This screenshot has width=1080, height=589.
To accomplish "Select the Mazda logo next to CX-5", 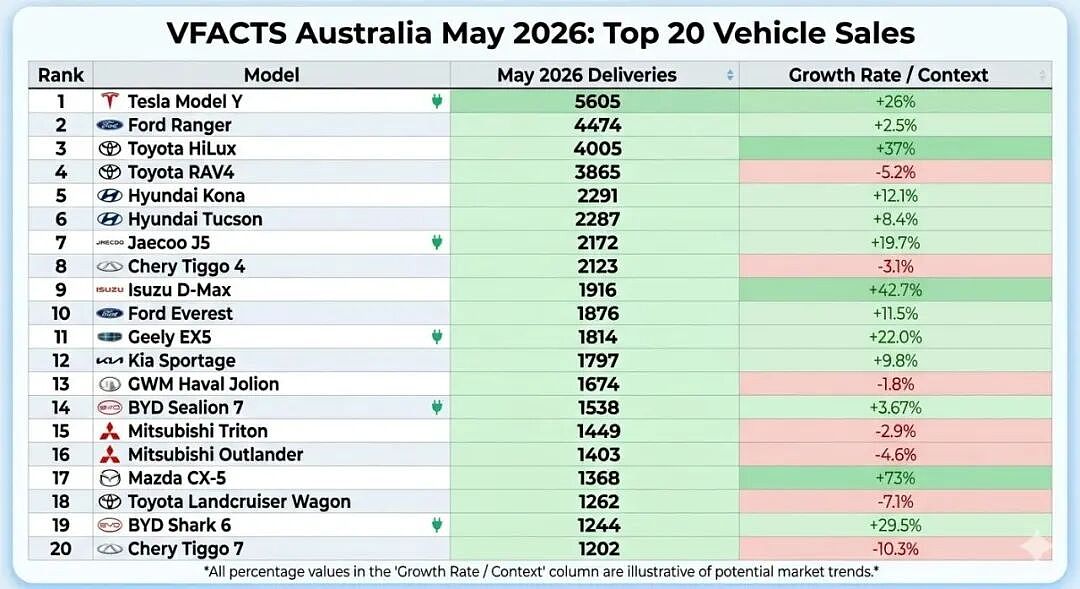I will 110,478.
